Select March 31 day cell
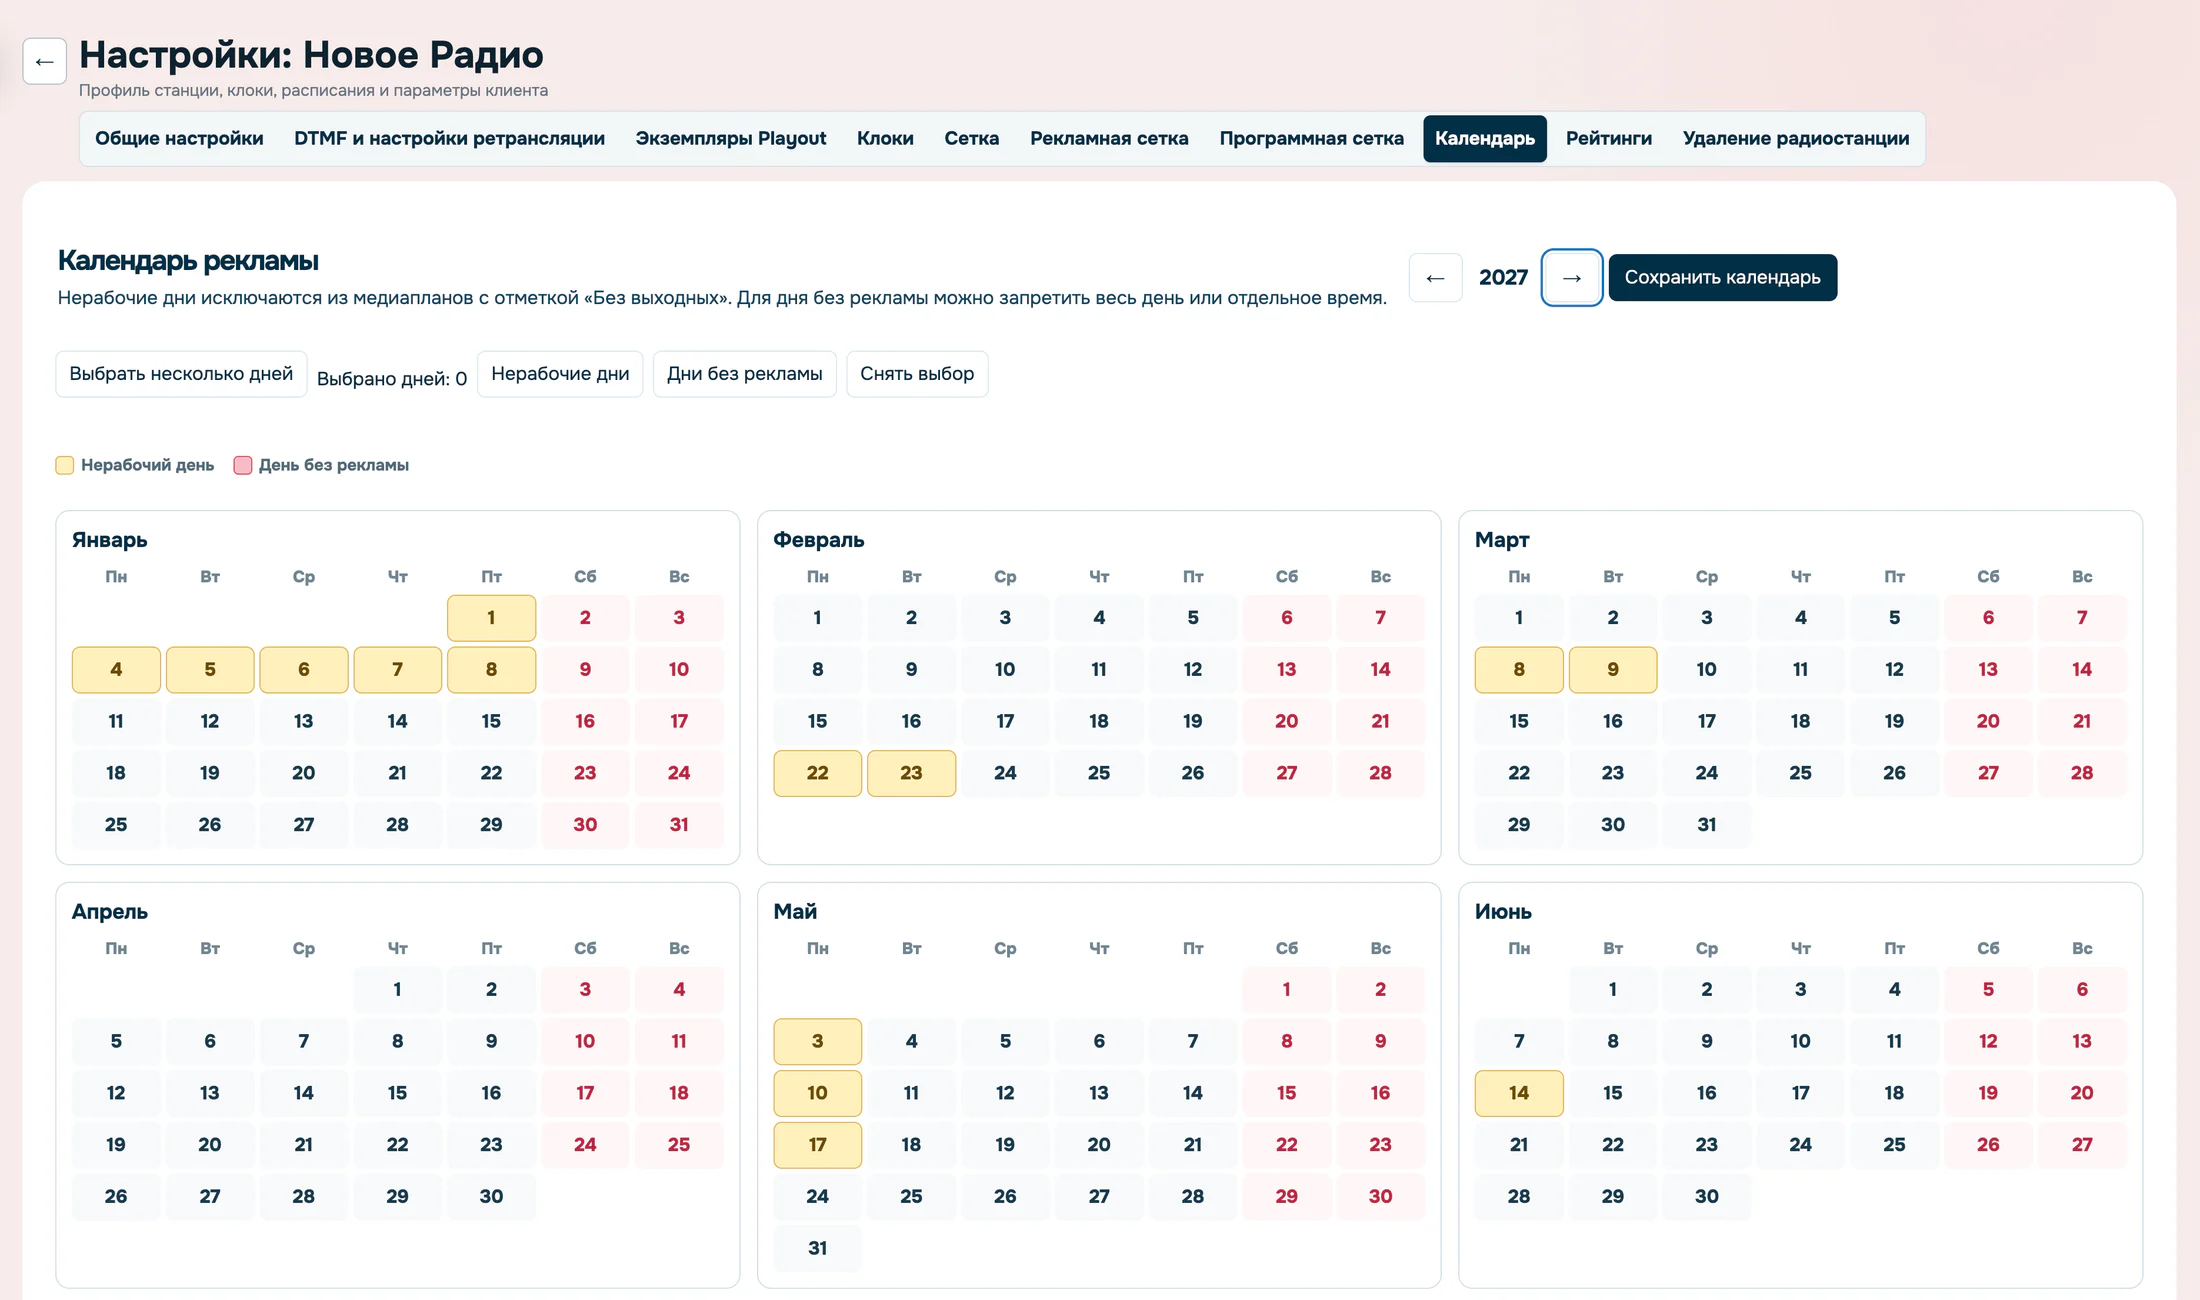 pyautogui.click(x=1707, y=825)
